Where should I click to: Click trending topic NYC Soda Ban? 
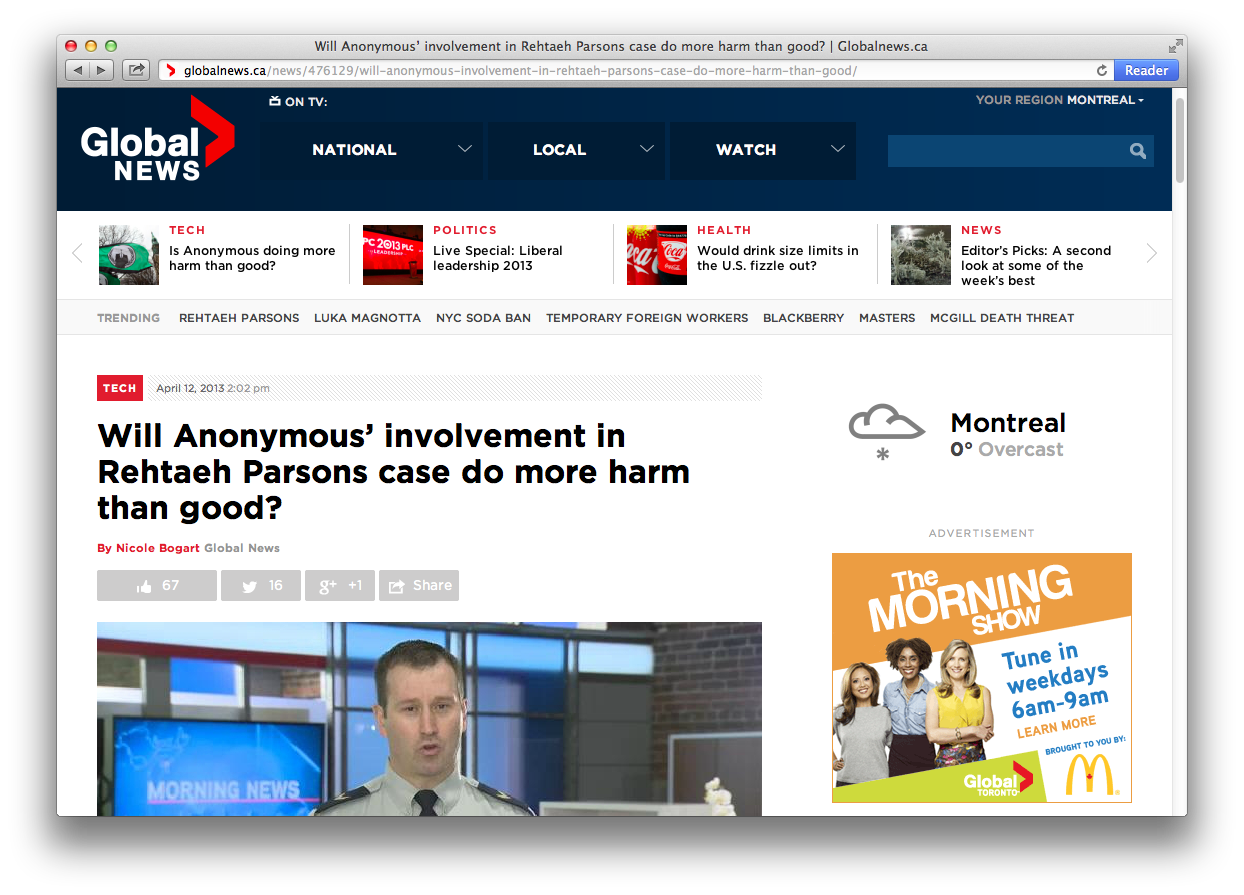pos(483,318)
